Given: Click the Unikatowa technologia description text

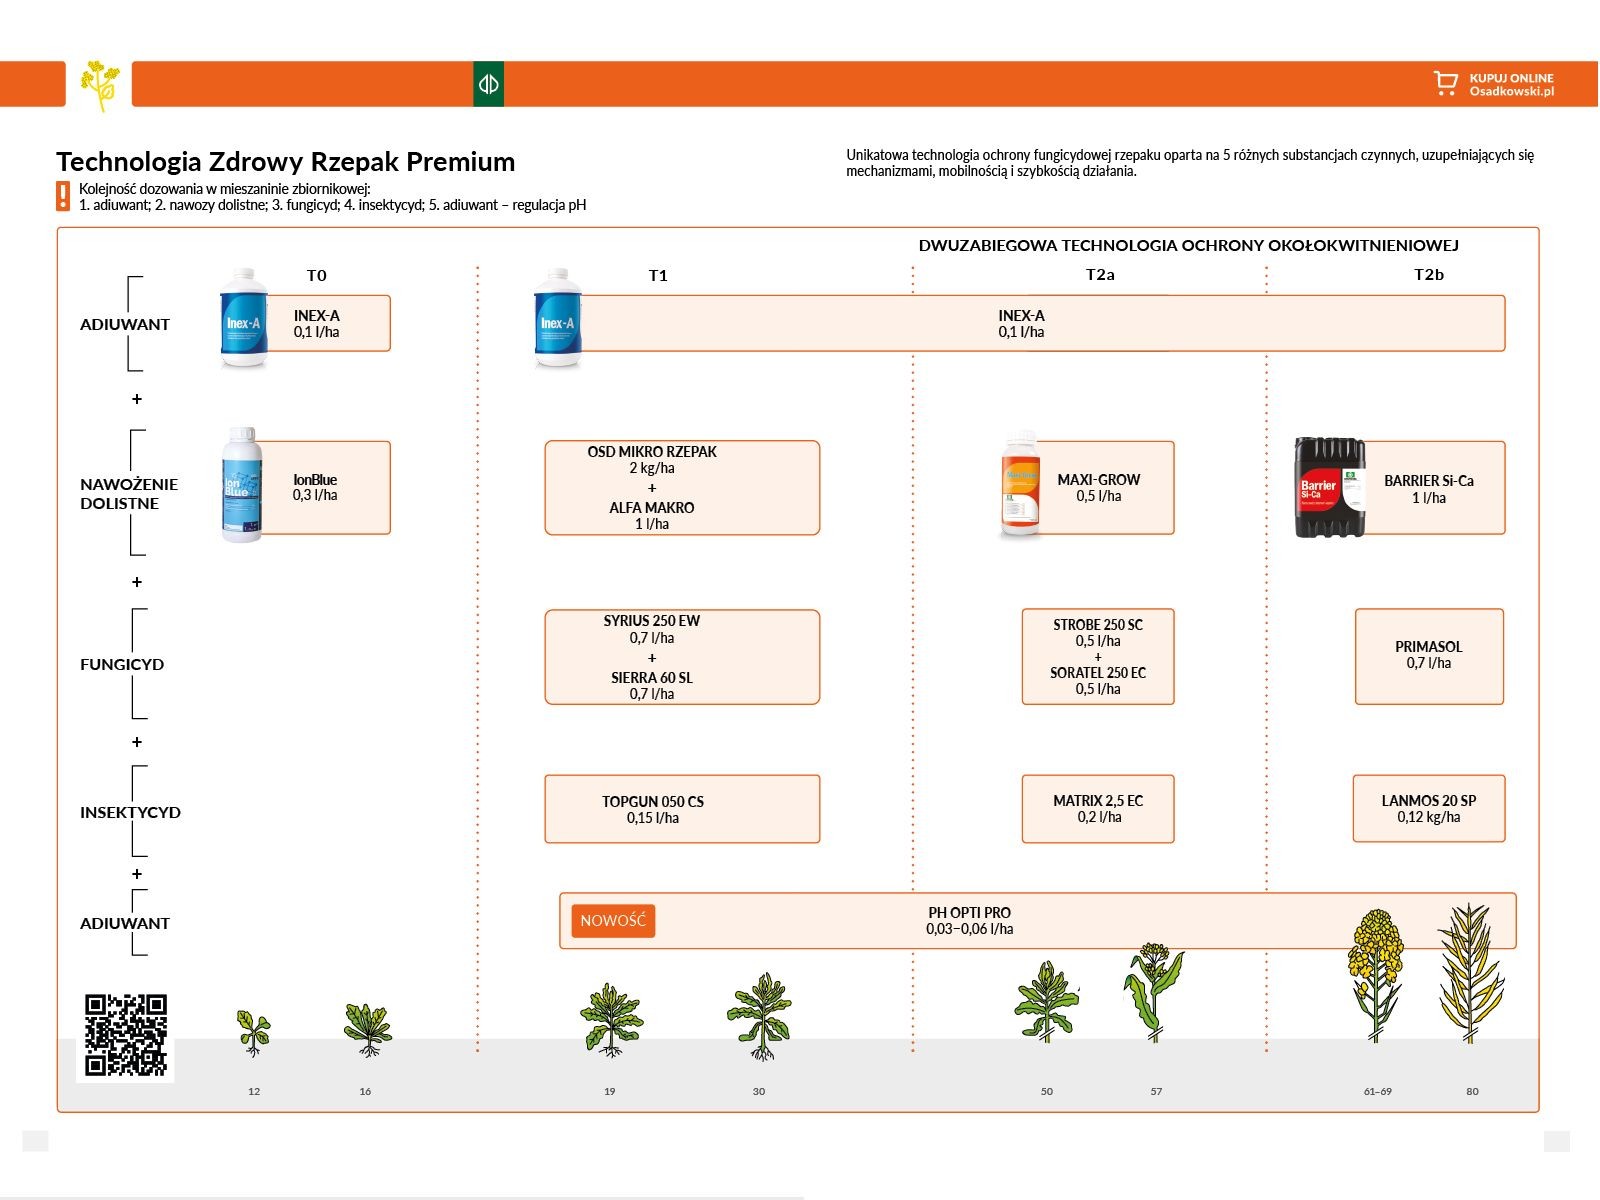Looking at the screenshot, I should [1190, 163].
